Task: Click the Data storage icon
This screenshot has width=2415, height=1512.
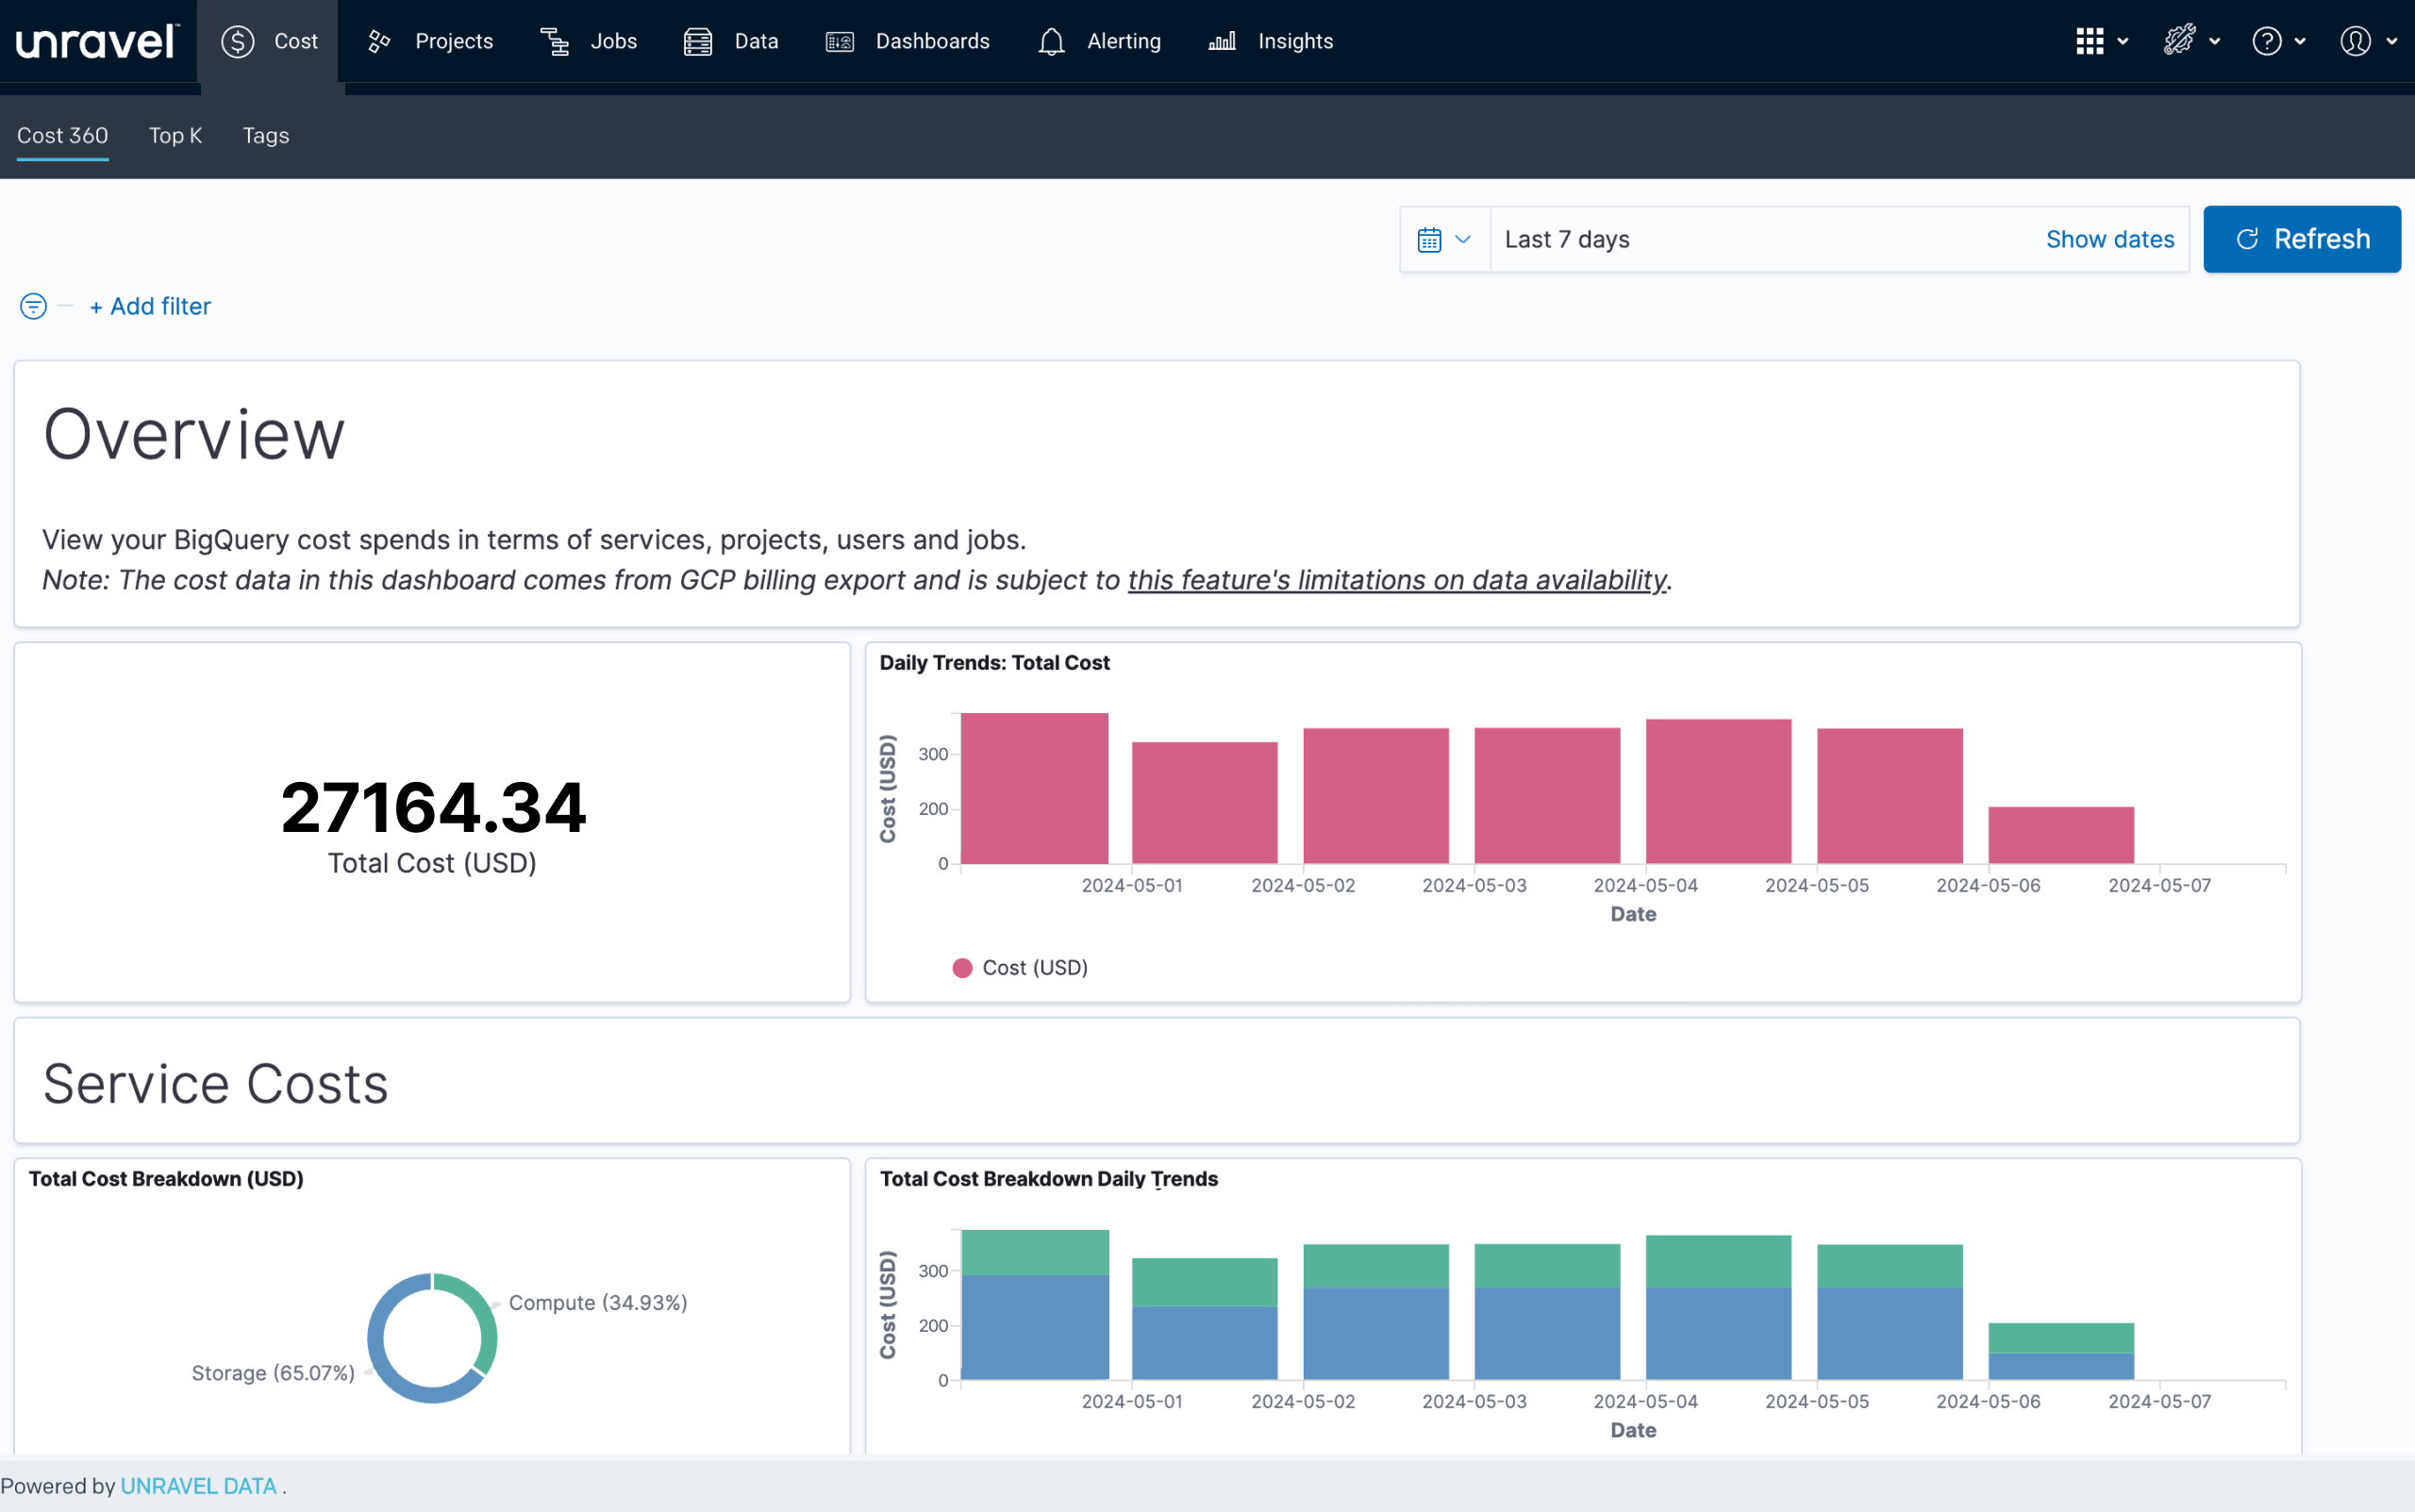Action: pos(698,41)
